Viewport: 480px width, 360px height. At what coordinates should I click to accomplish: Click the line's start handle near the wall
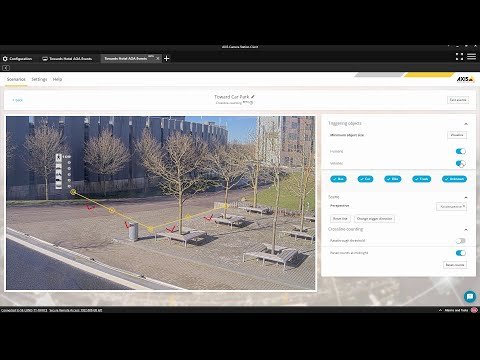click(73, 192)
